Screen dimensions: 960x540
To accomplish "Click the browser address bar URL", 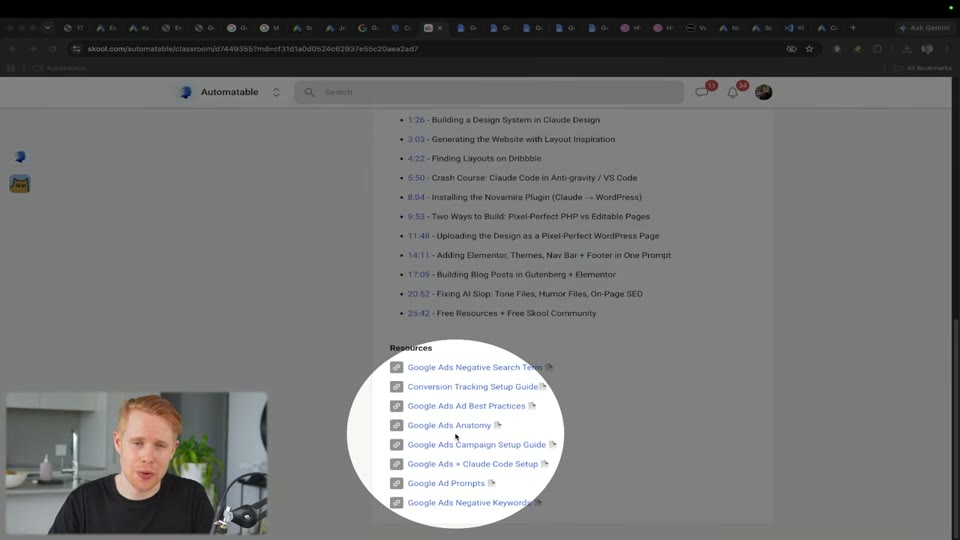I will [x=253, y=49].
